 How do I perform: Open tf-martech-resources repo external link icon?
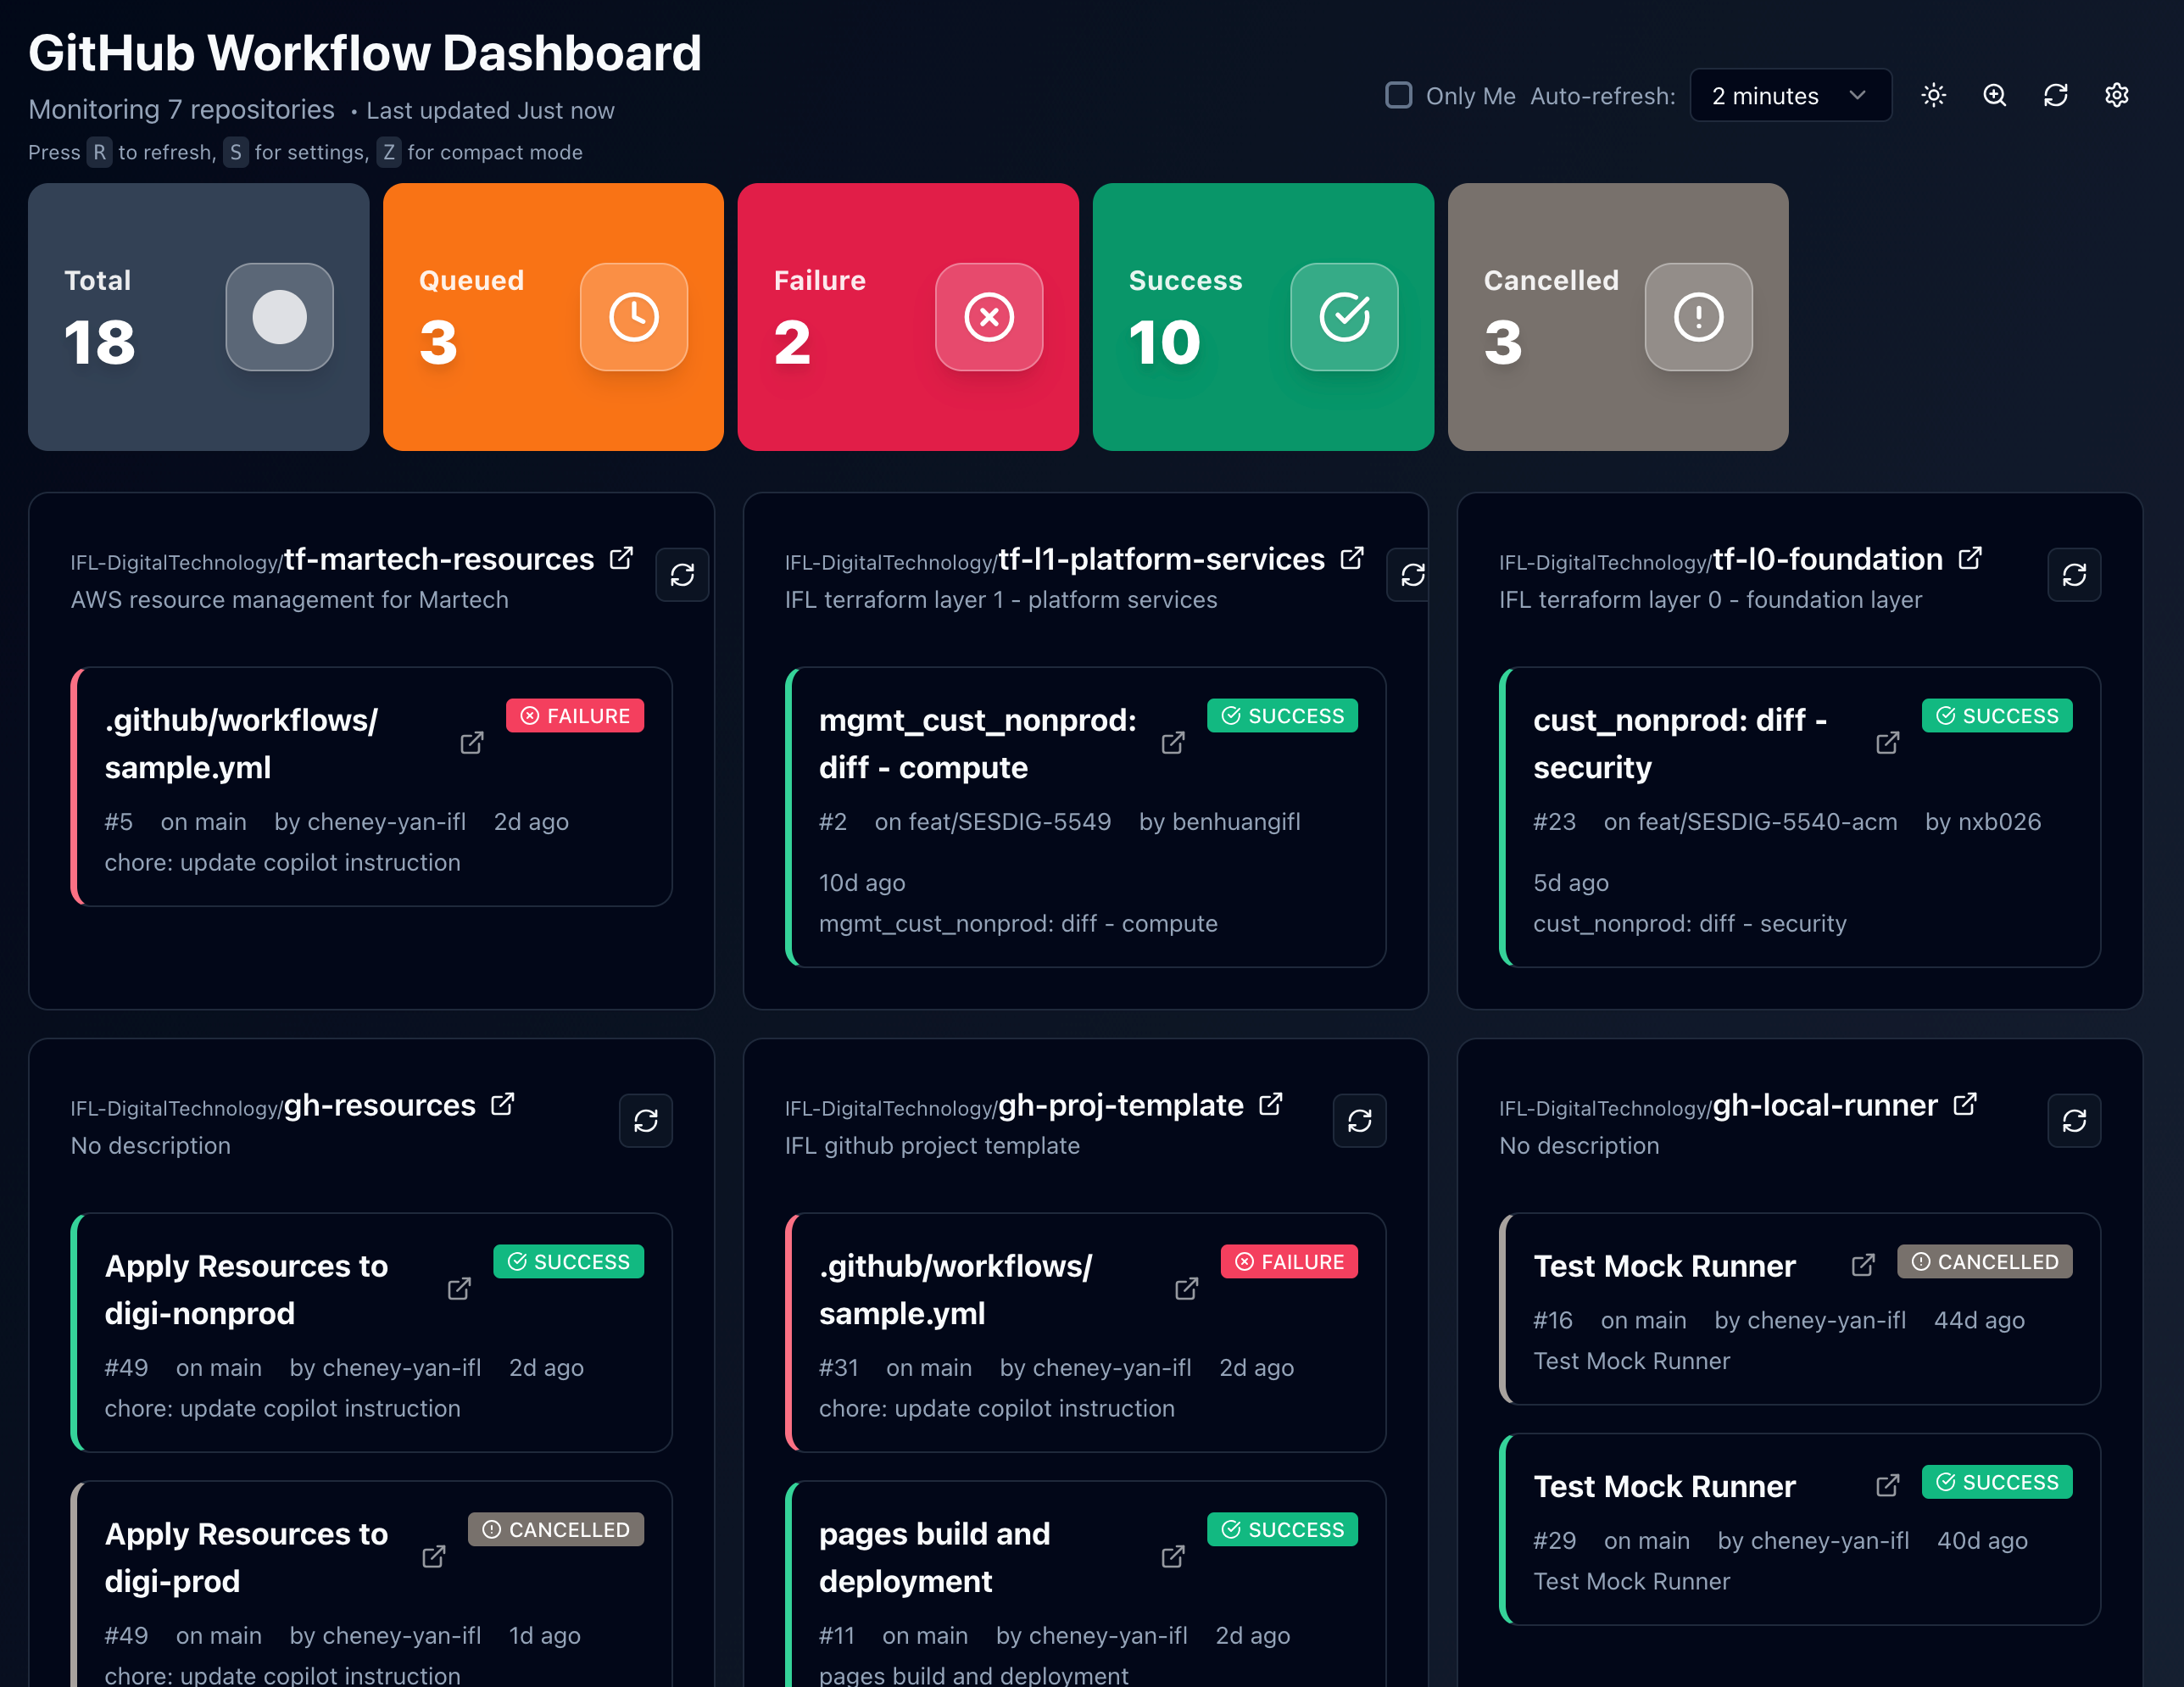click(621, 558)
